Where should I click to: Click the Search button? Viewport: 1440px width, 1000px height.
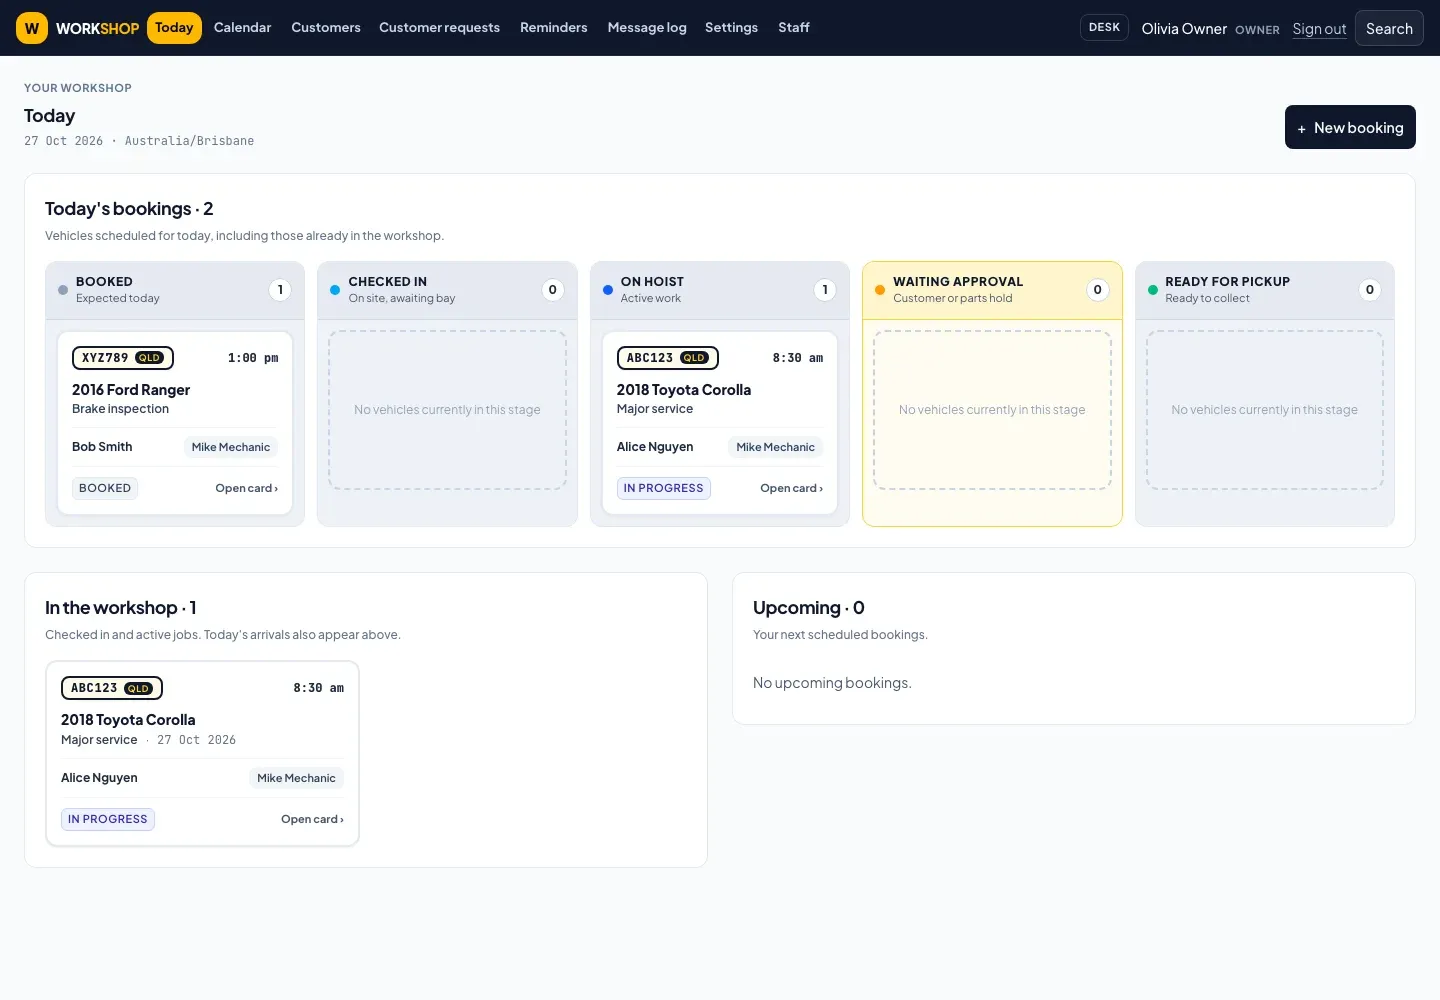coord(1389,28)
